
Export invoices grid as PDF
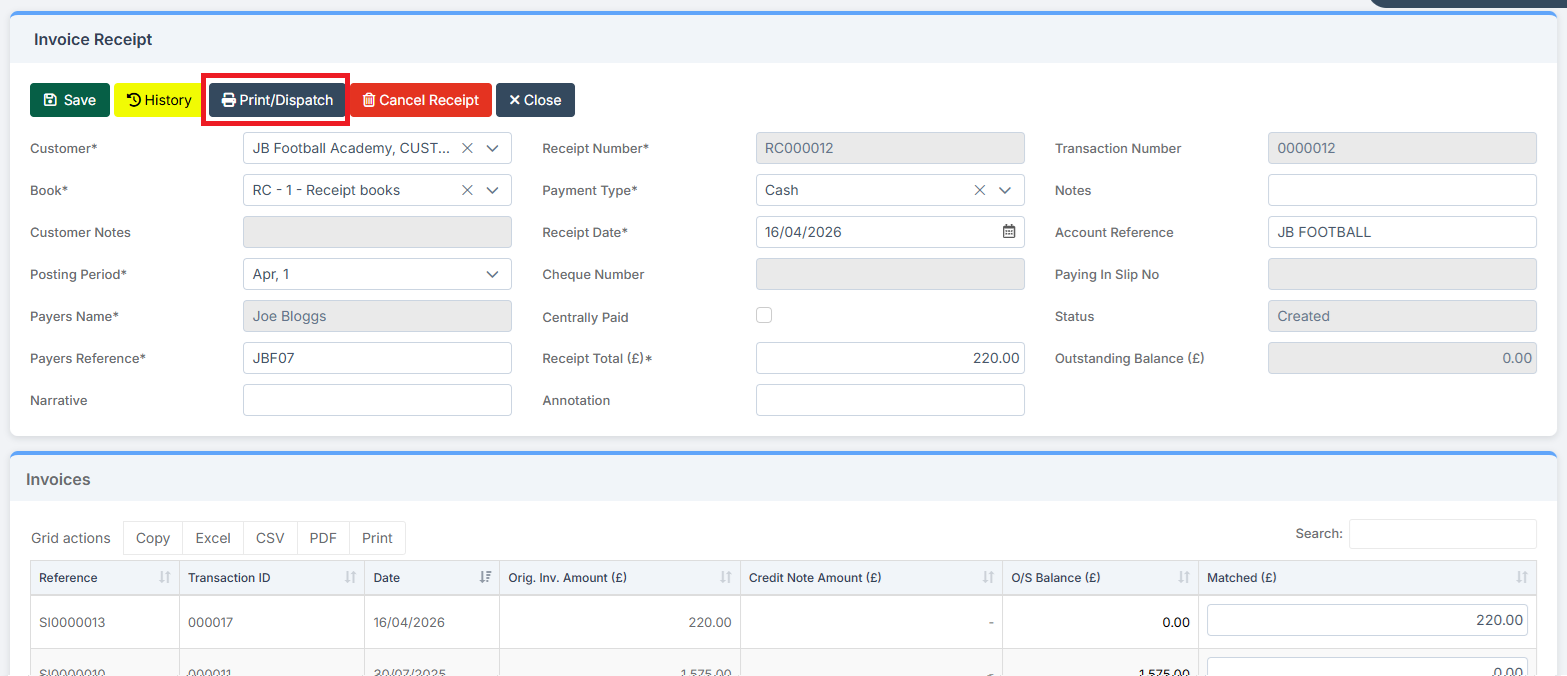pyautogui.click(x=323, y=538)
